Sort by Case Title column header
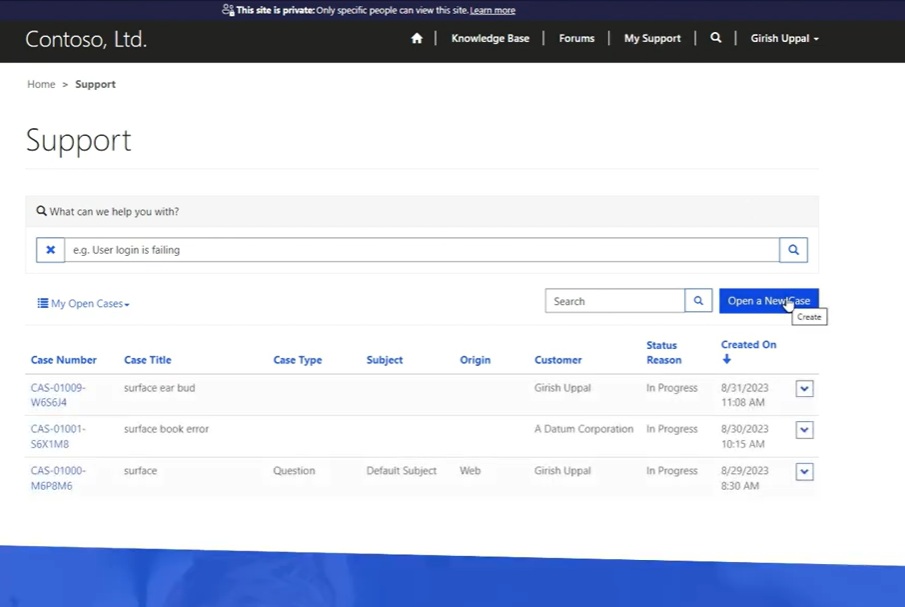The height and width of the screenshot is (607, 905). [148, 360]
